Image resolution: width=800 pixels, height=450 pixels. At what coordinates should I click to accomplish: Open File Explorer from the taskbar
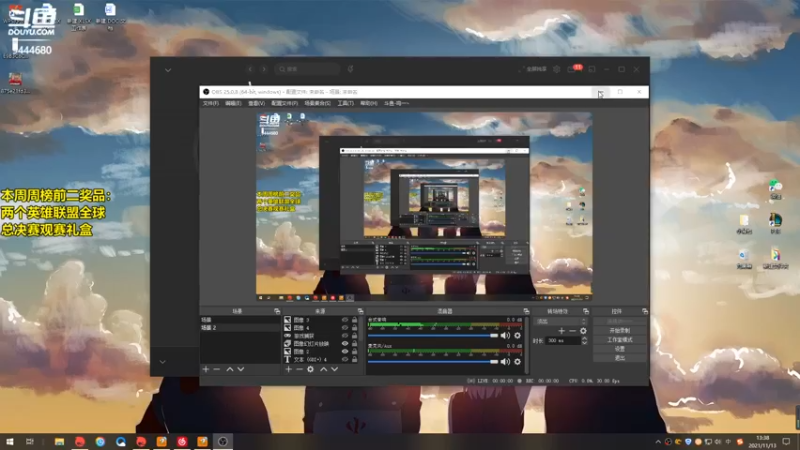click(59, 441)
